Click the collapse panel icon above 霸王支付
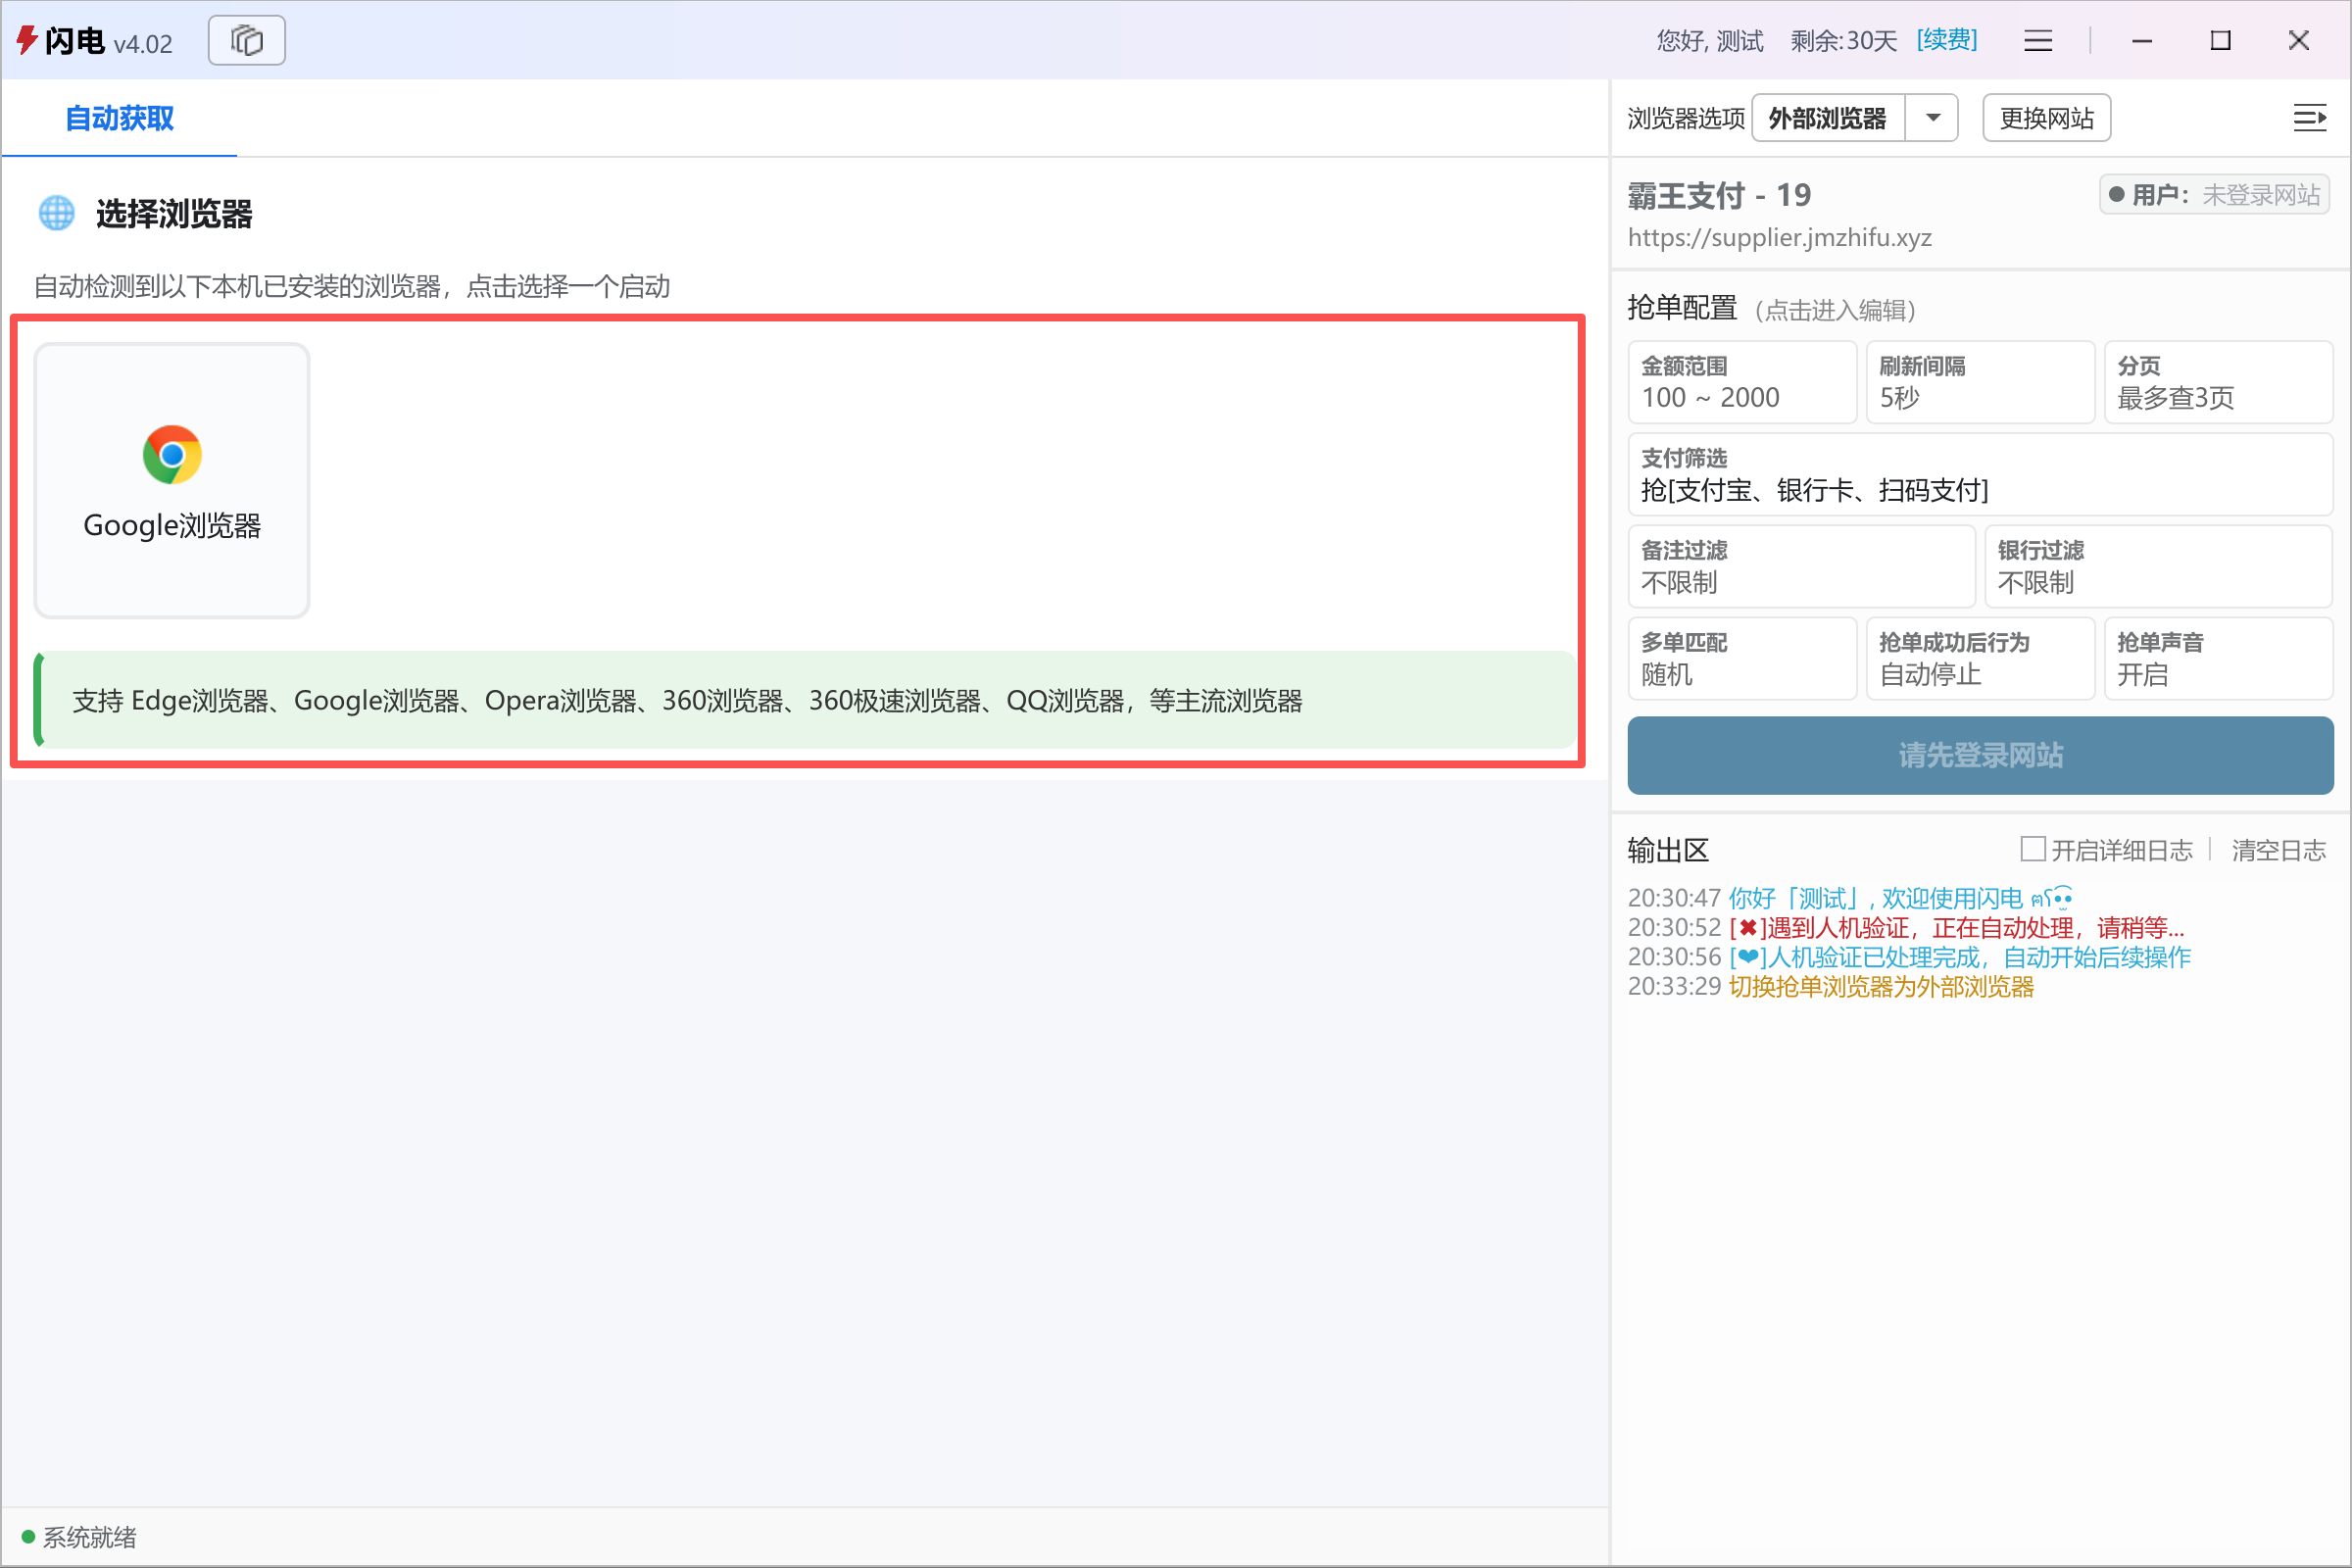The height and width of the screenshot is (1568, 2352). click(2311, 117)
